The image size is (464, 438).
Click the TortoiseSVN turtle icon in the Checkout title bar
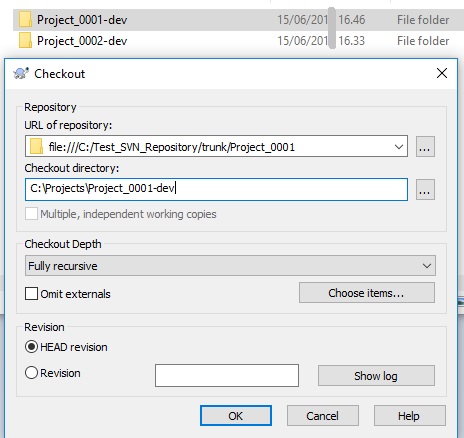tap(21, 73)
